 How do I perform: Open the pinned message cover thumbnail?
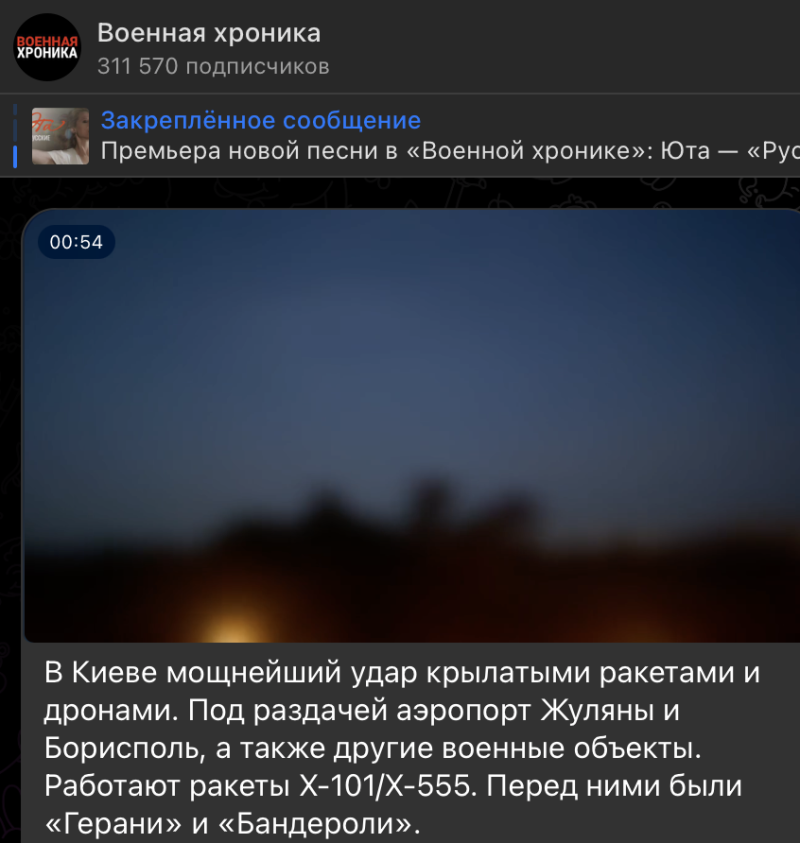pyautogui.click(x=60, y=136)
